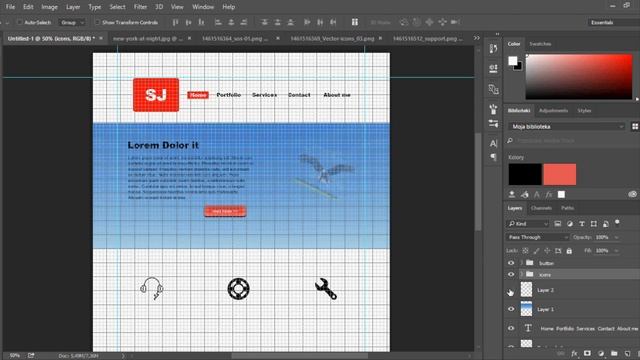Enable Show Transform Controls checkbox
The height and width of the screenshot is (360, 640).
pos(97,22)
